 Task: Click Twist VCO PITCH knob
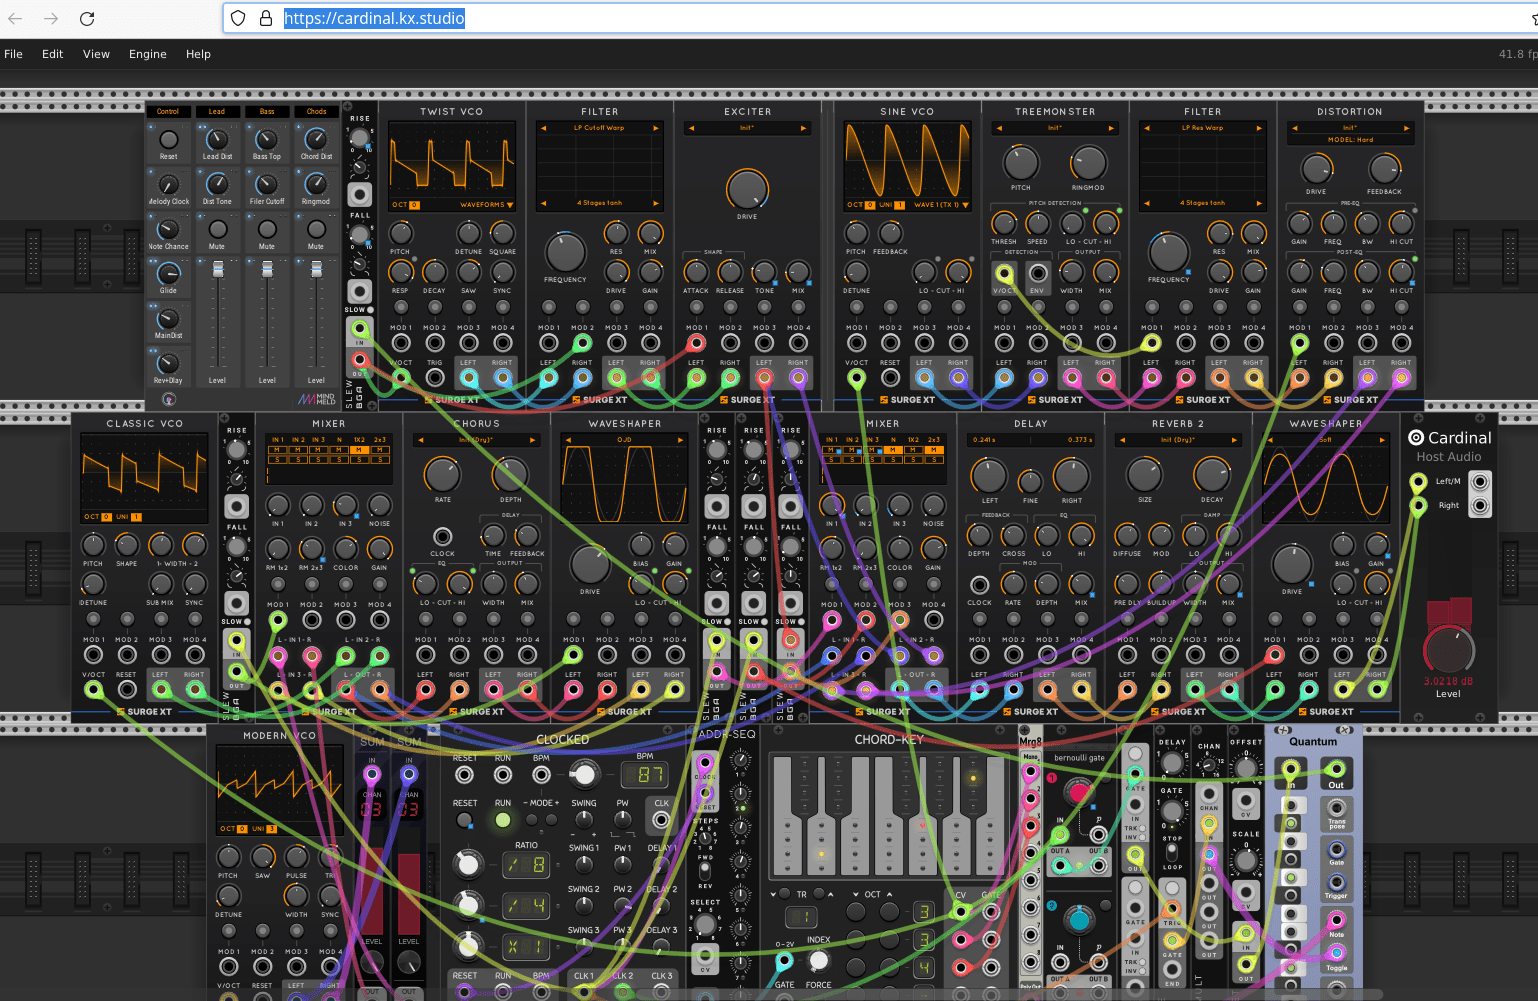(400, 234)
